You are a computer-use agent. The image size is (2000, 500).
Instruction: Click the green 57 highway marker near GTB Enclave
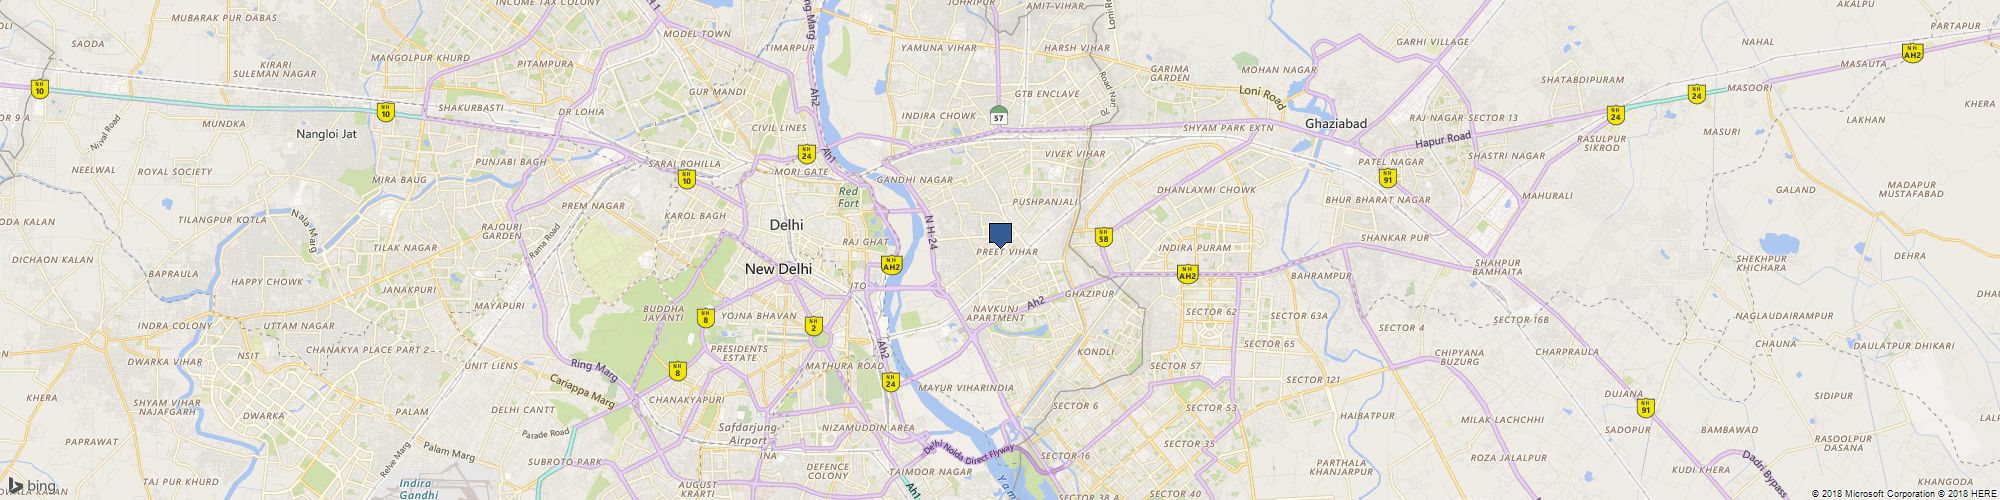(998, 114)
